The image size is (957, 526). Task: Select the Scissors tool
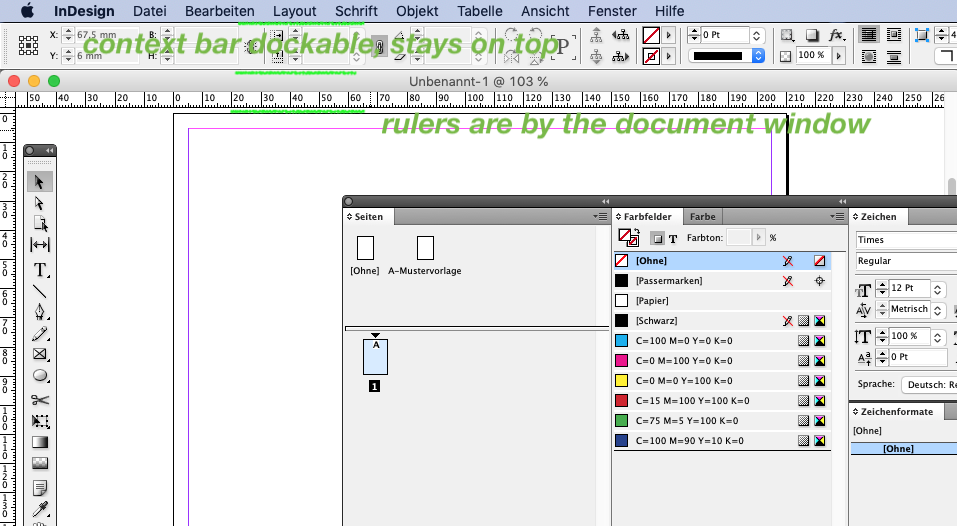click(40, 400)
